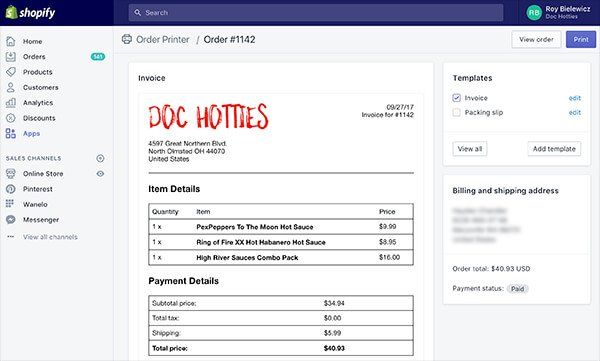Go to Orders section

(34, 57)
